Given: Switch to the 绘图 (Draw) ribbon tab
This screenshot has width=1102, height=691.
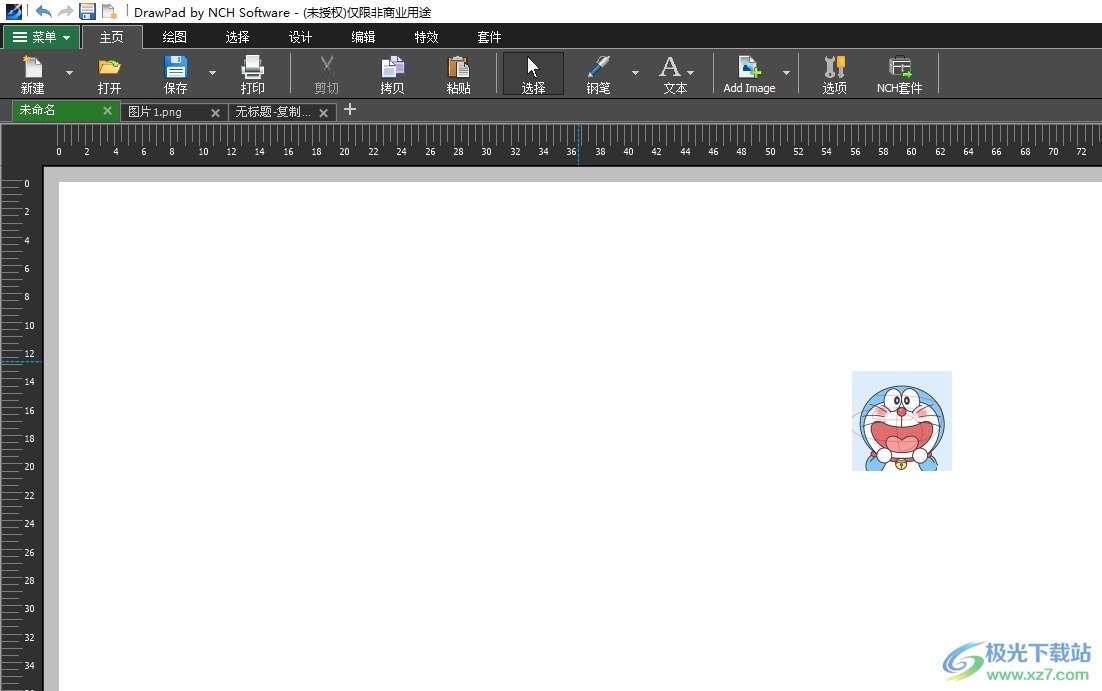Looking at the screenshot, I should click(174, 37).
